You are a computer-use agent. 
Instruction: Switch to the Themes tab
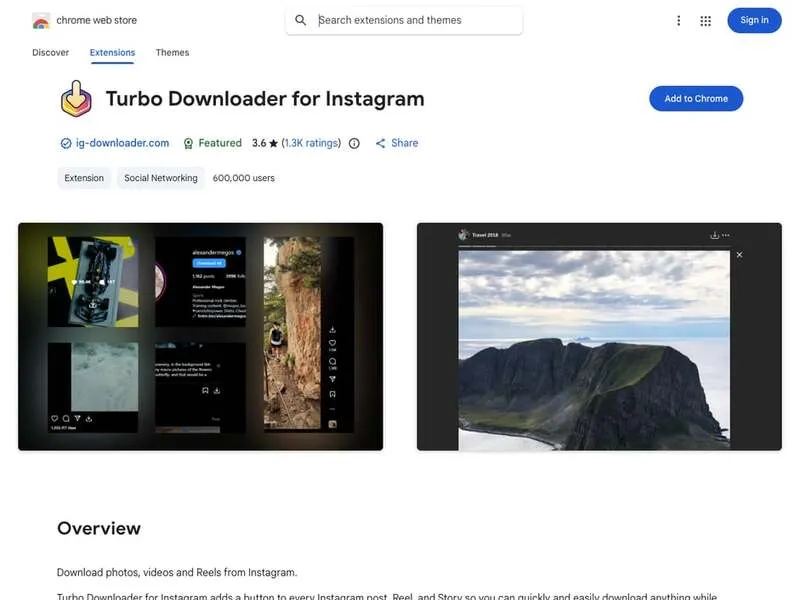[171, 52]
